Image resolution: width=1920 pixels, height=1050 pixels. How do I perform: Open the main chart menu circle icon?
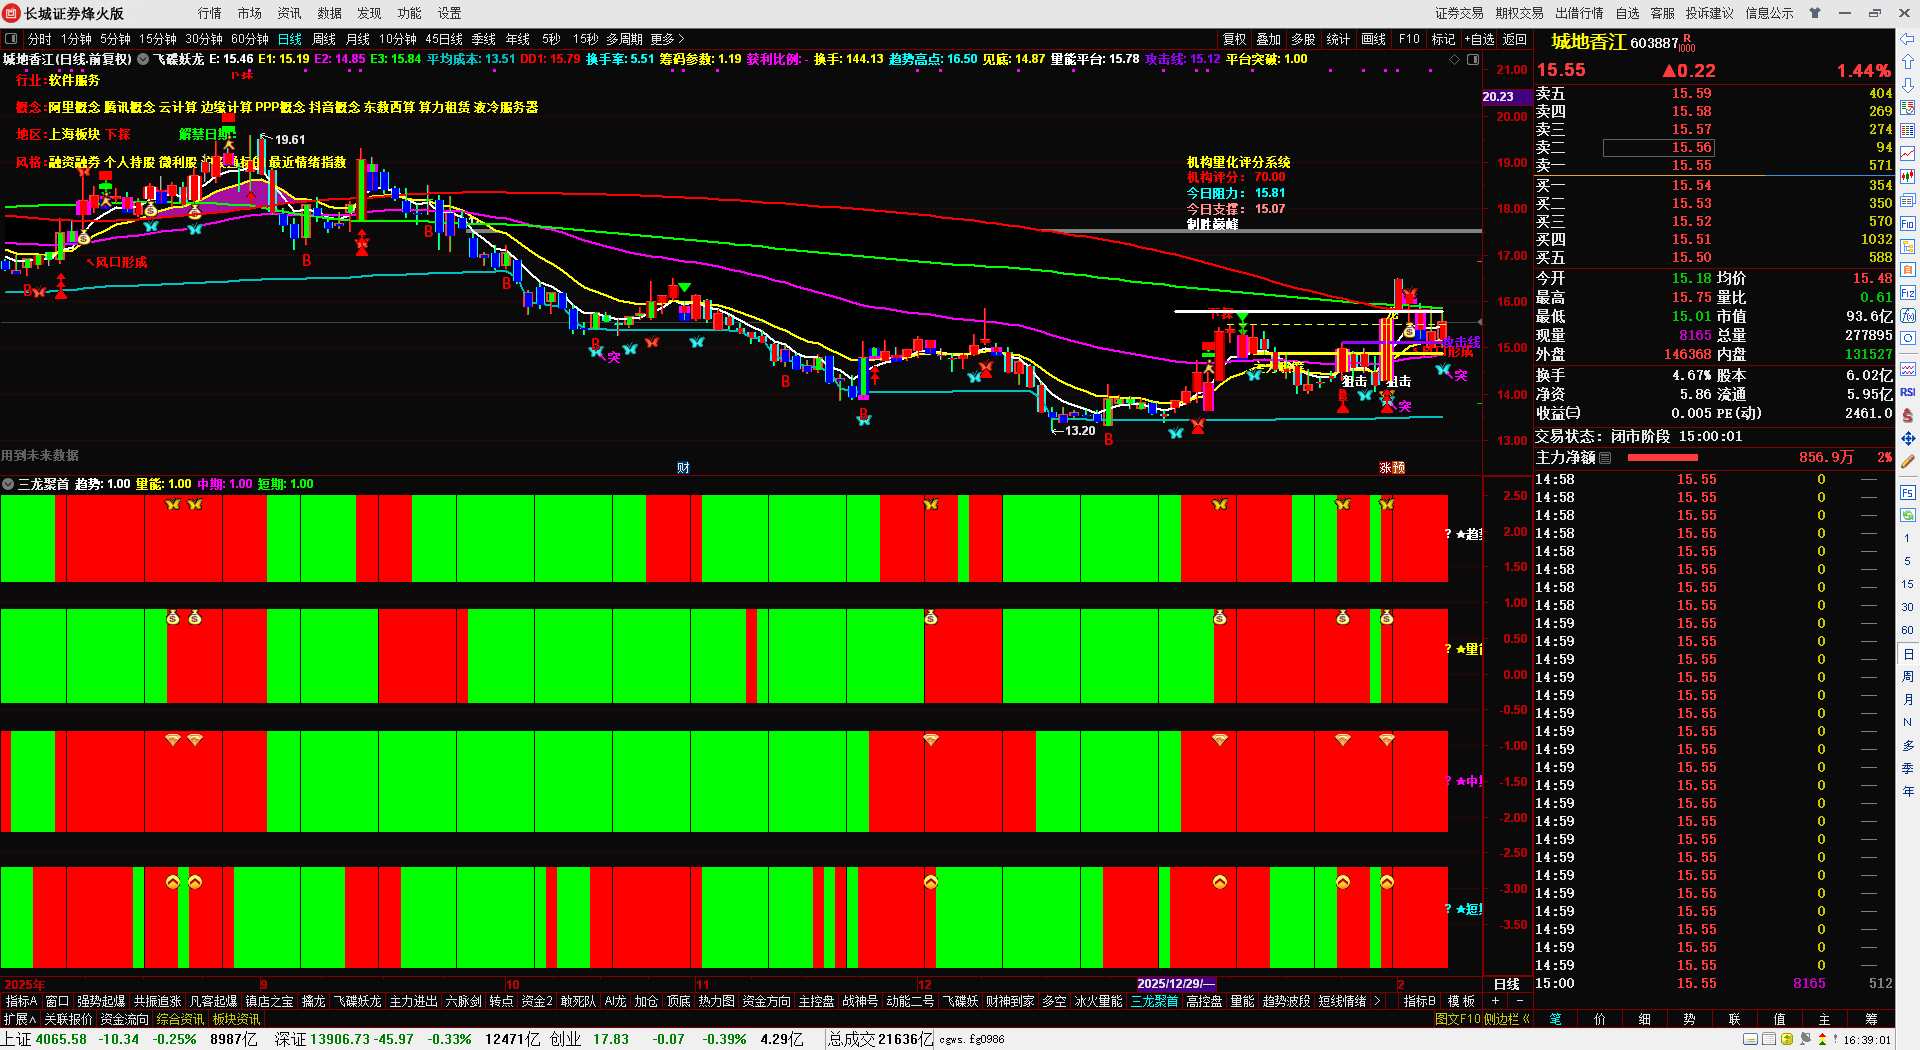[x=143, y=59]
